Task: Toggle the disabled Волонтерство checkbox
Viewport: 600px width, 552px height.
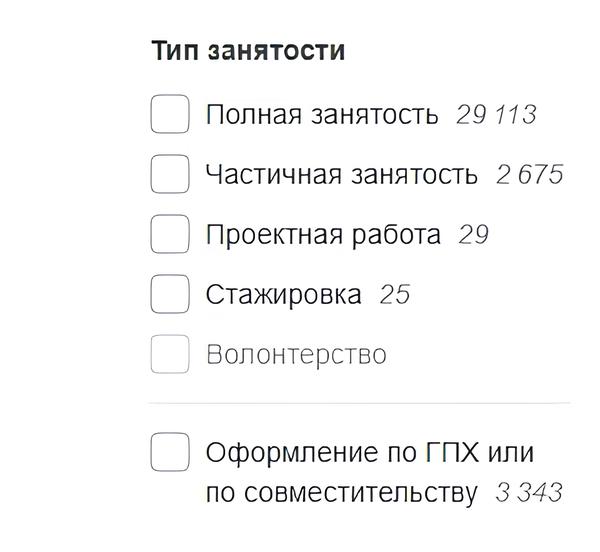Action: click(170, 354)
